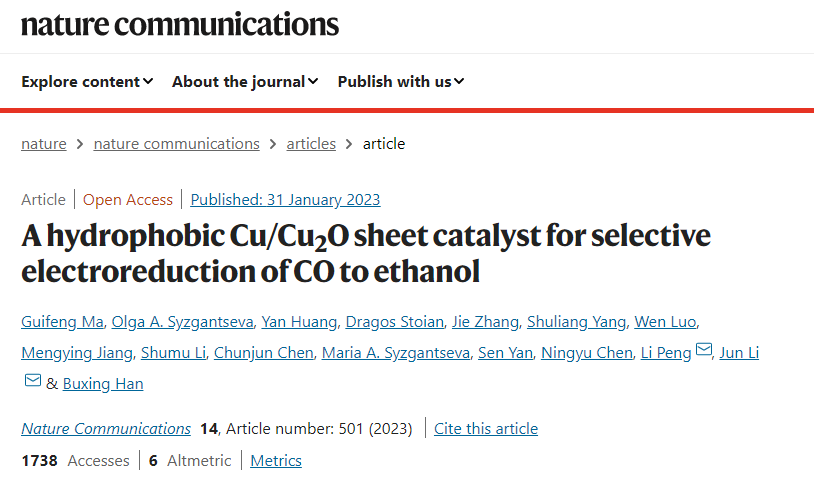Select author Jun Li
This screenshot has width=814, height=486.
click(739, 353)
